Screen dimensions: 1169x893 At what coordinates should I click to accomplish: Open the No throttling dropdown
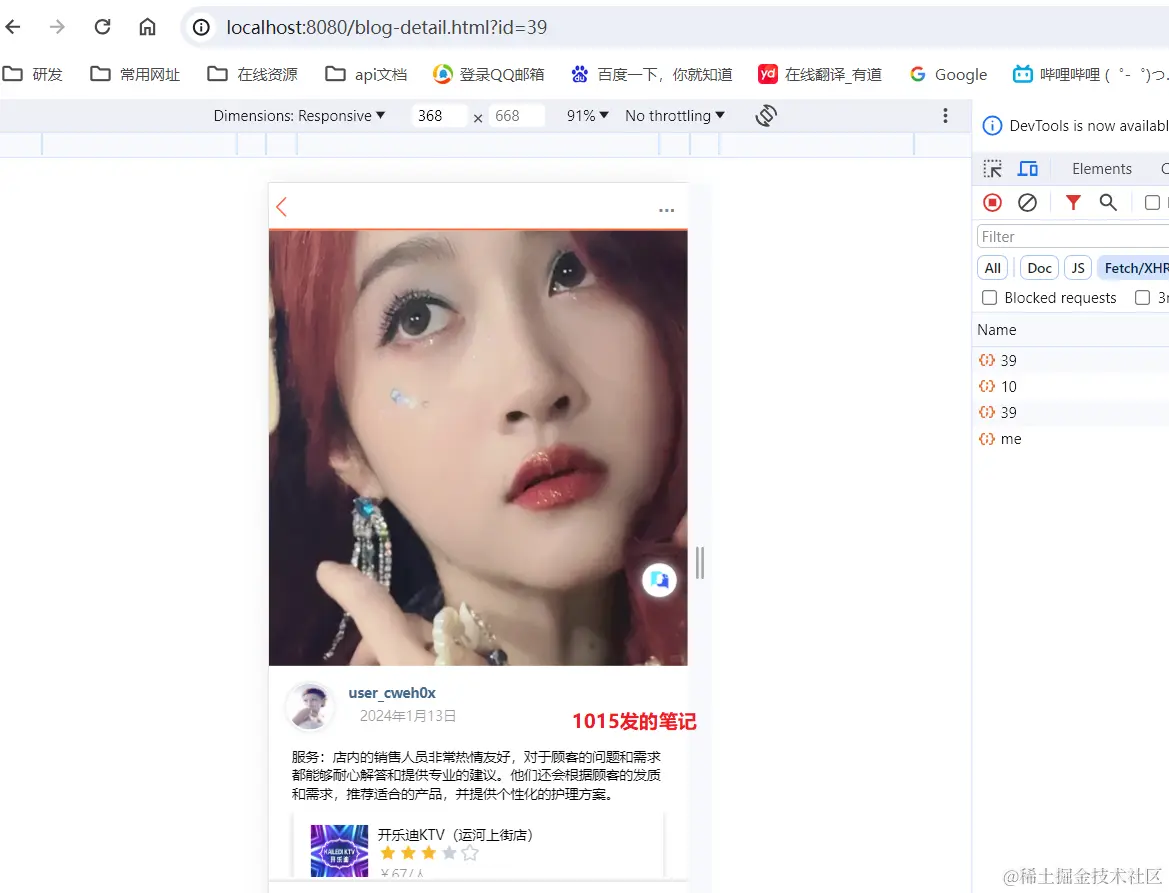click(x=675, y=116)
